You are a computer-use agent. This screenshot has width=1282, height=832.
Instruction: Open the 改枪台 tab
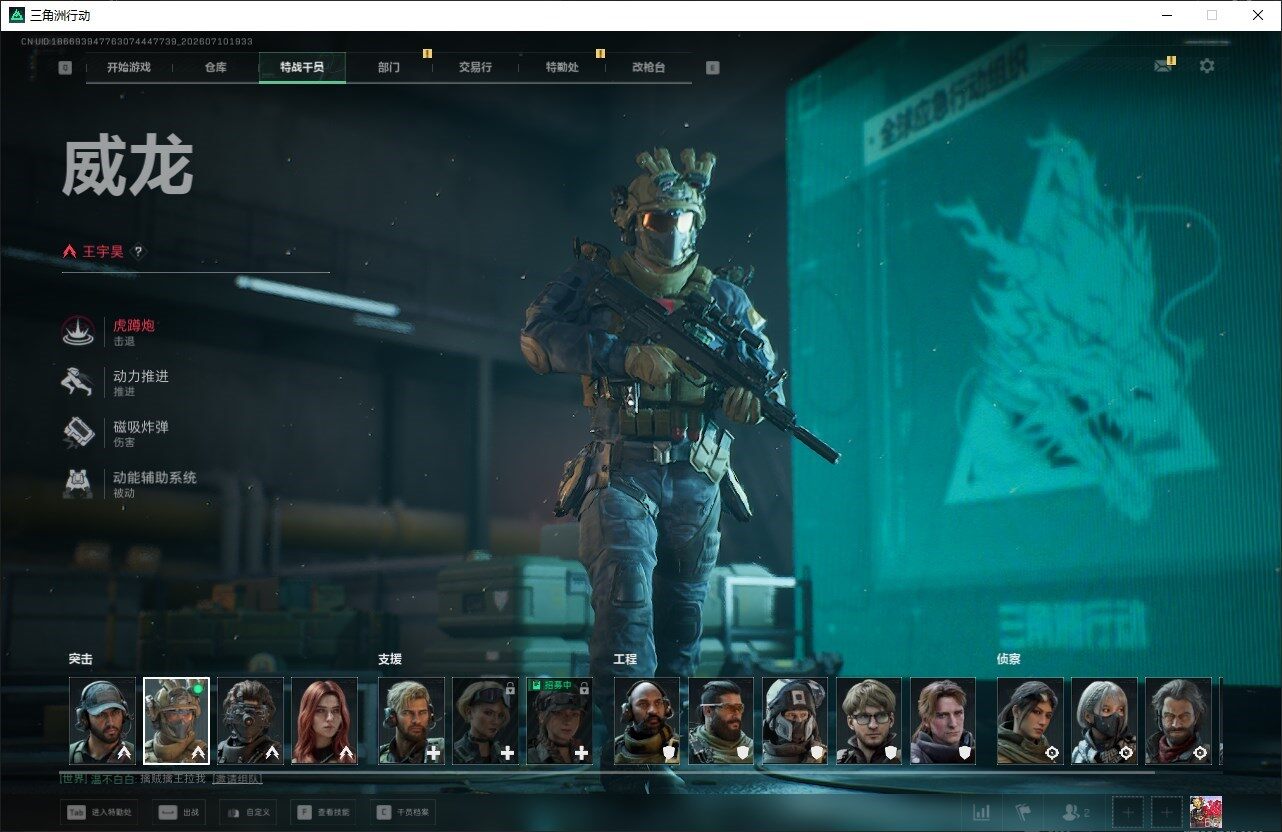[648, 67]
